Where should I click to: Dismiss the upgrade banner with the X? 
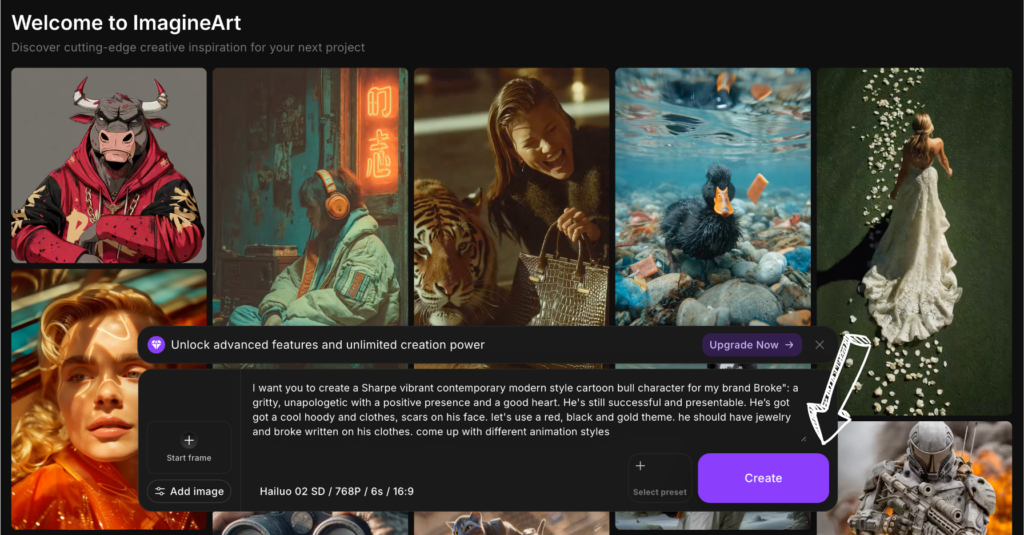tap(820, 345)
